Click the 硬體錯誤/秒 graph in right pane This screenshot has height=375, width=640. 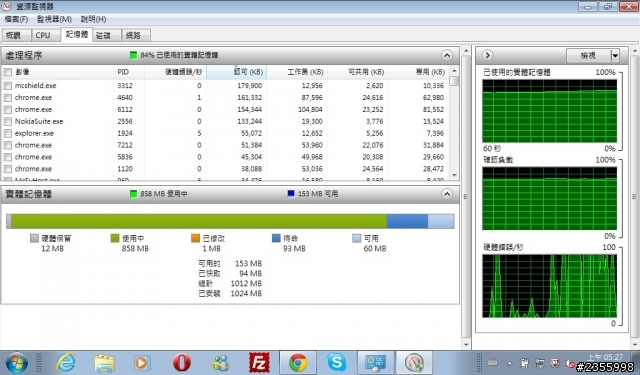[549, 286]
